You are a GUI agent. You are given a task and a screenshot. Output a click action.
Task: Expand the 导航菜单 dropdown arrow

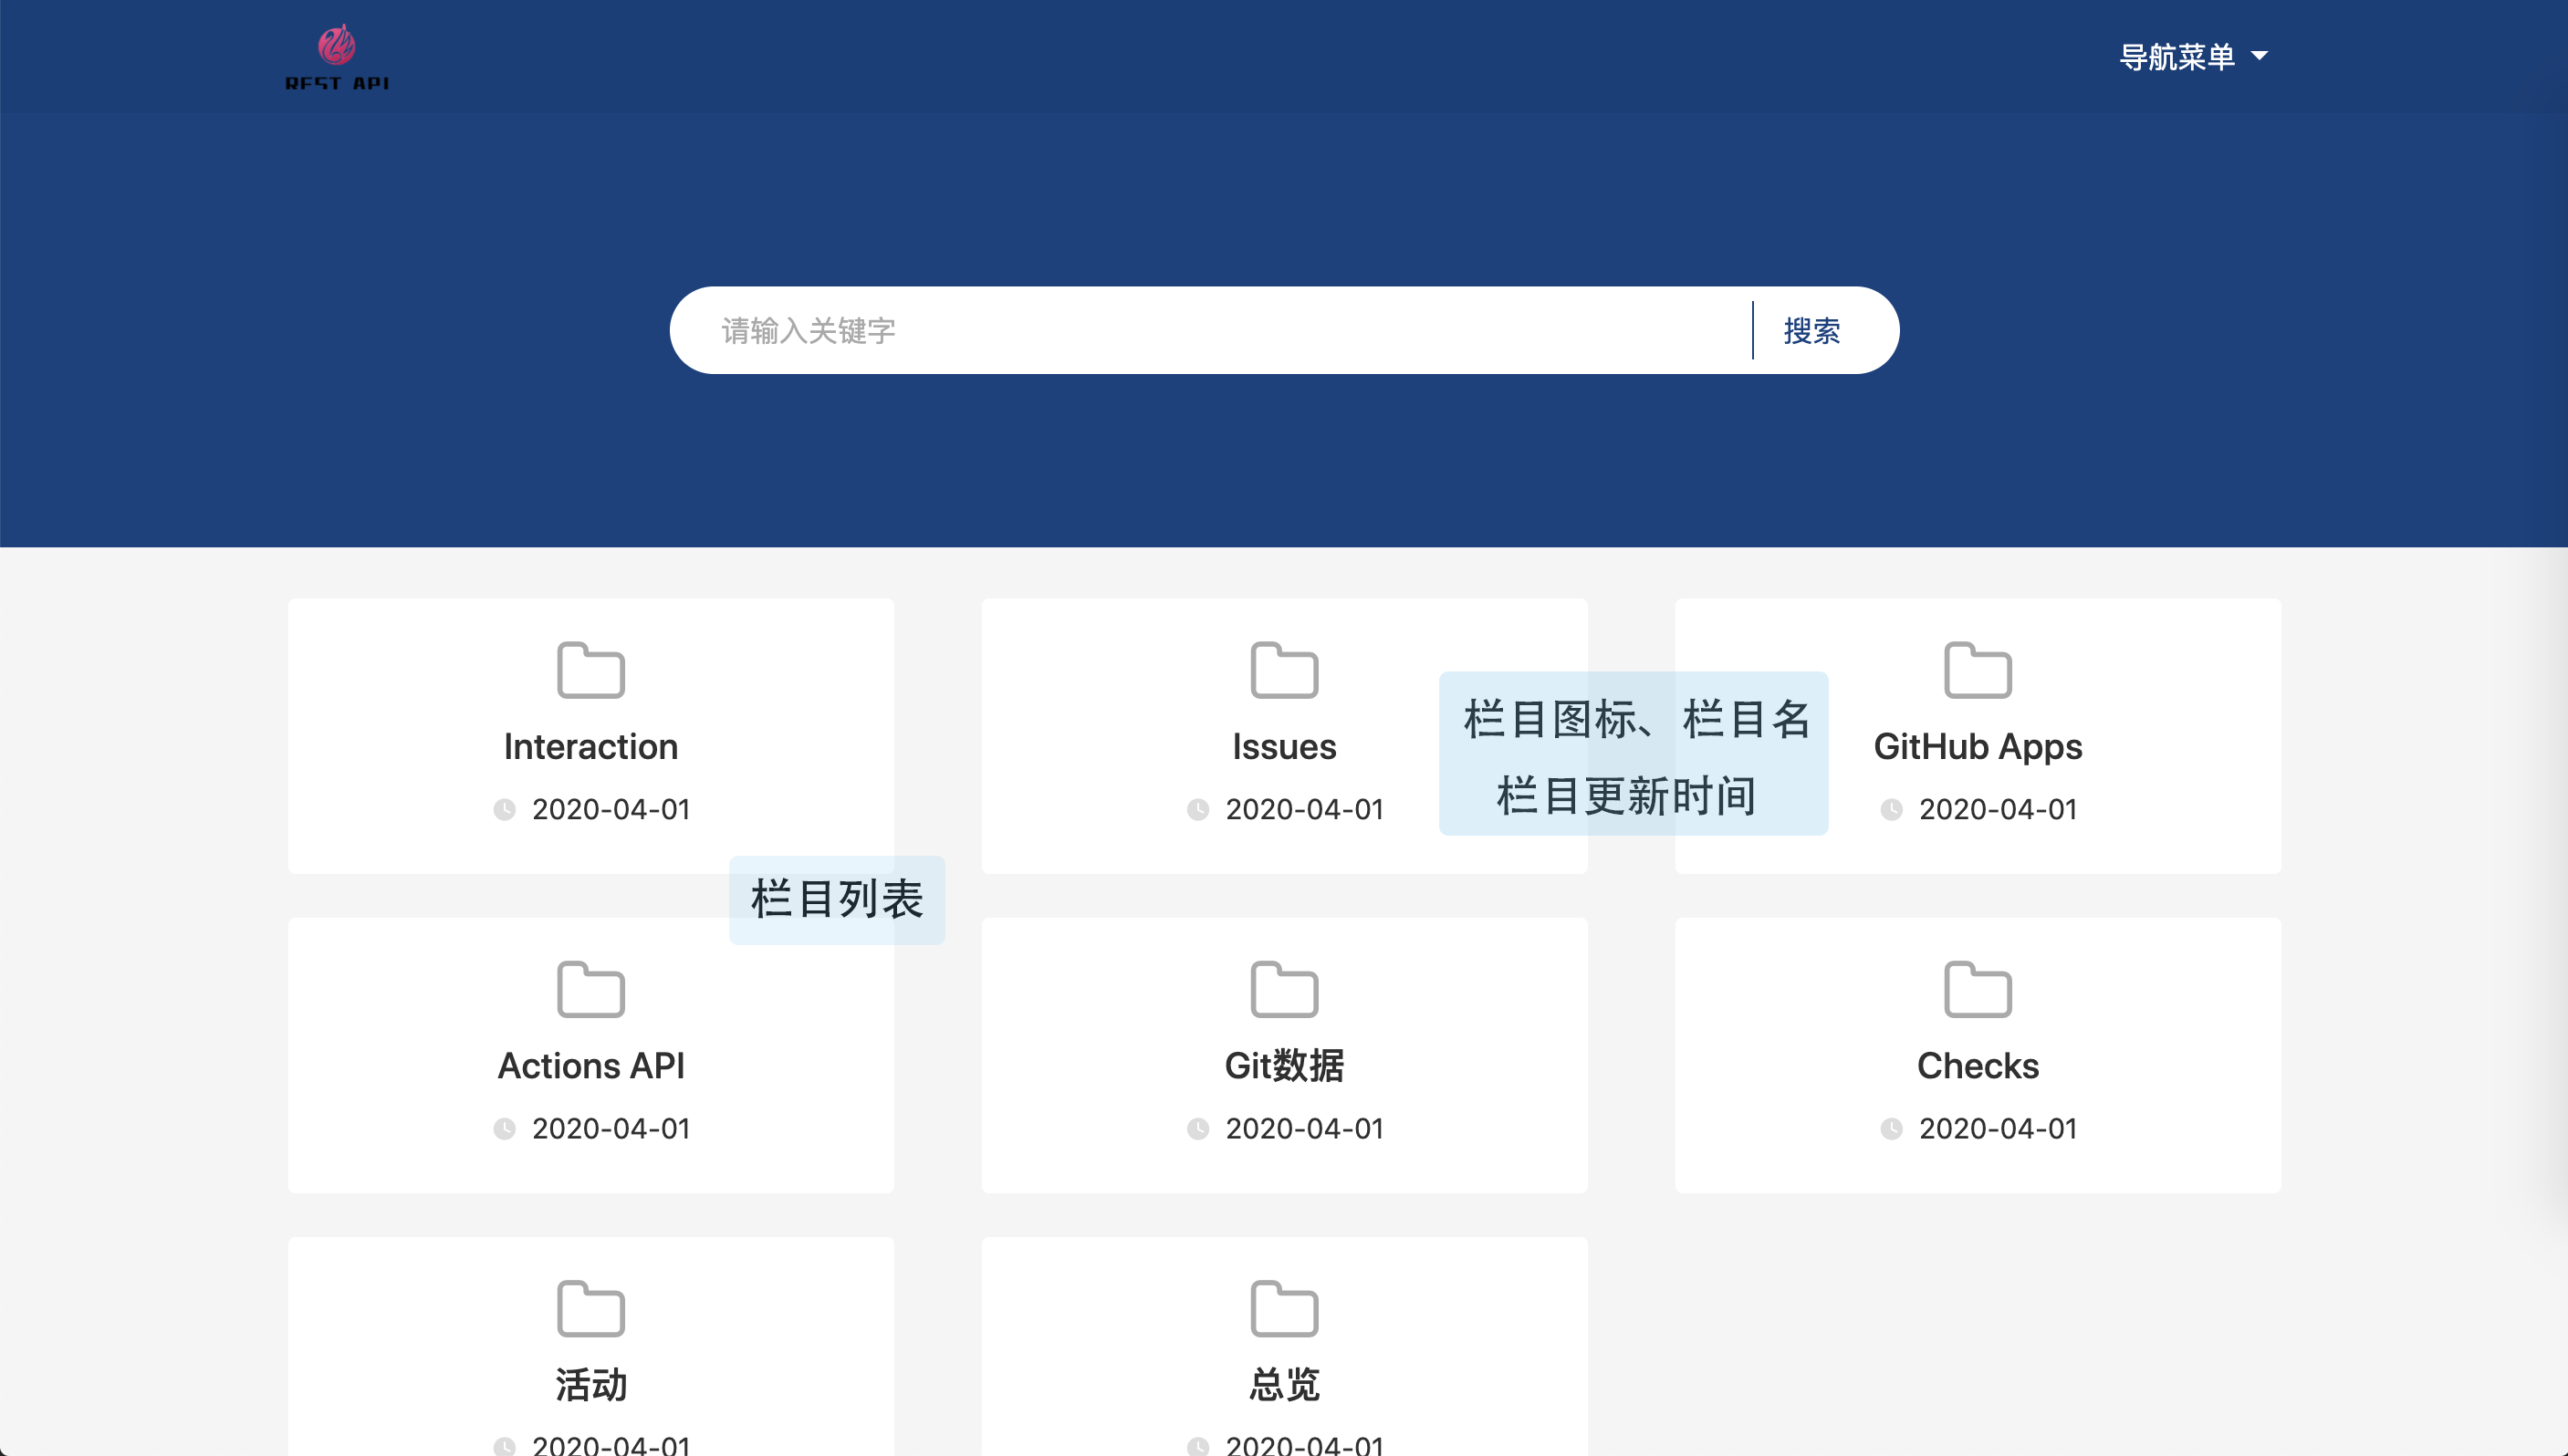(2259, 56)
